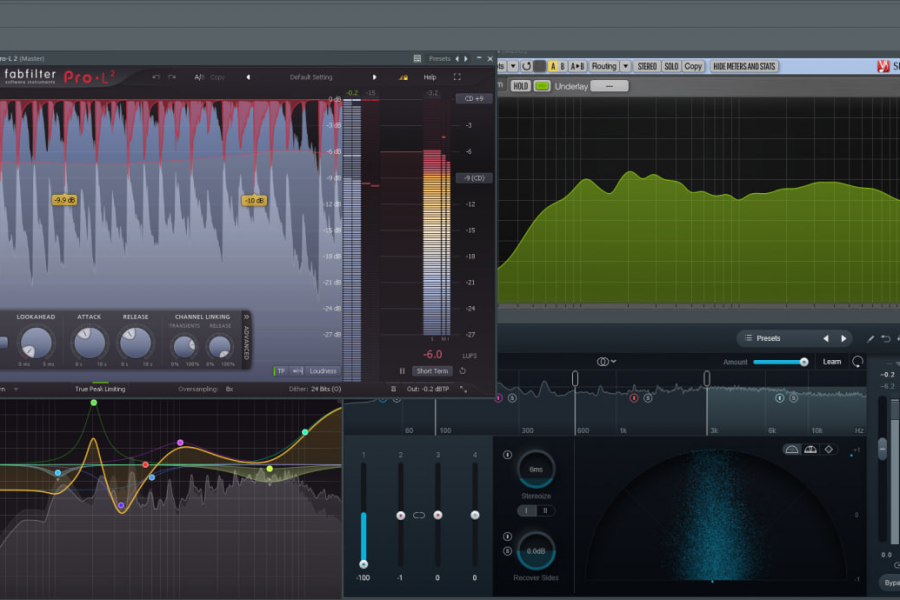Click the pencil edit icon beside the iZotope Presets
900x600 pixels.
[870, 339]
